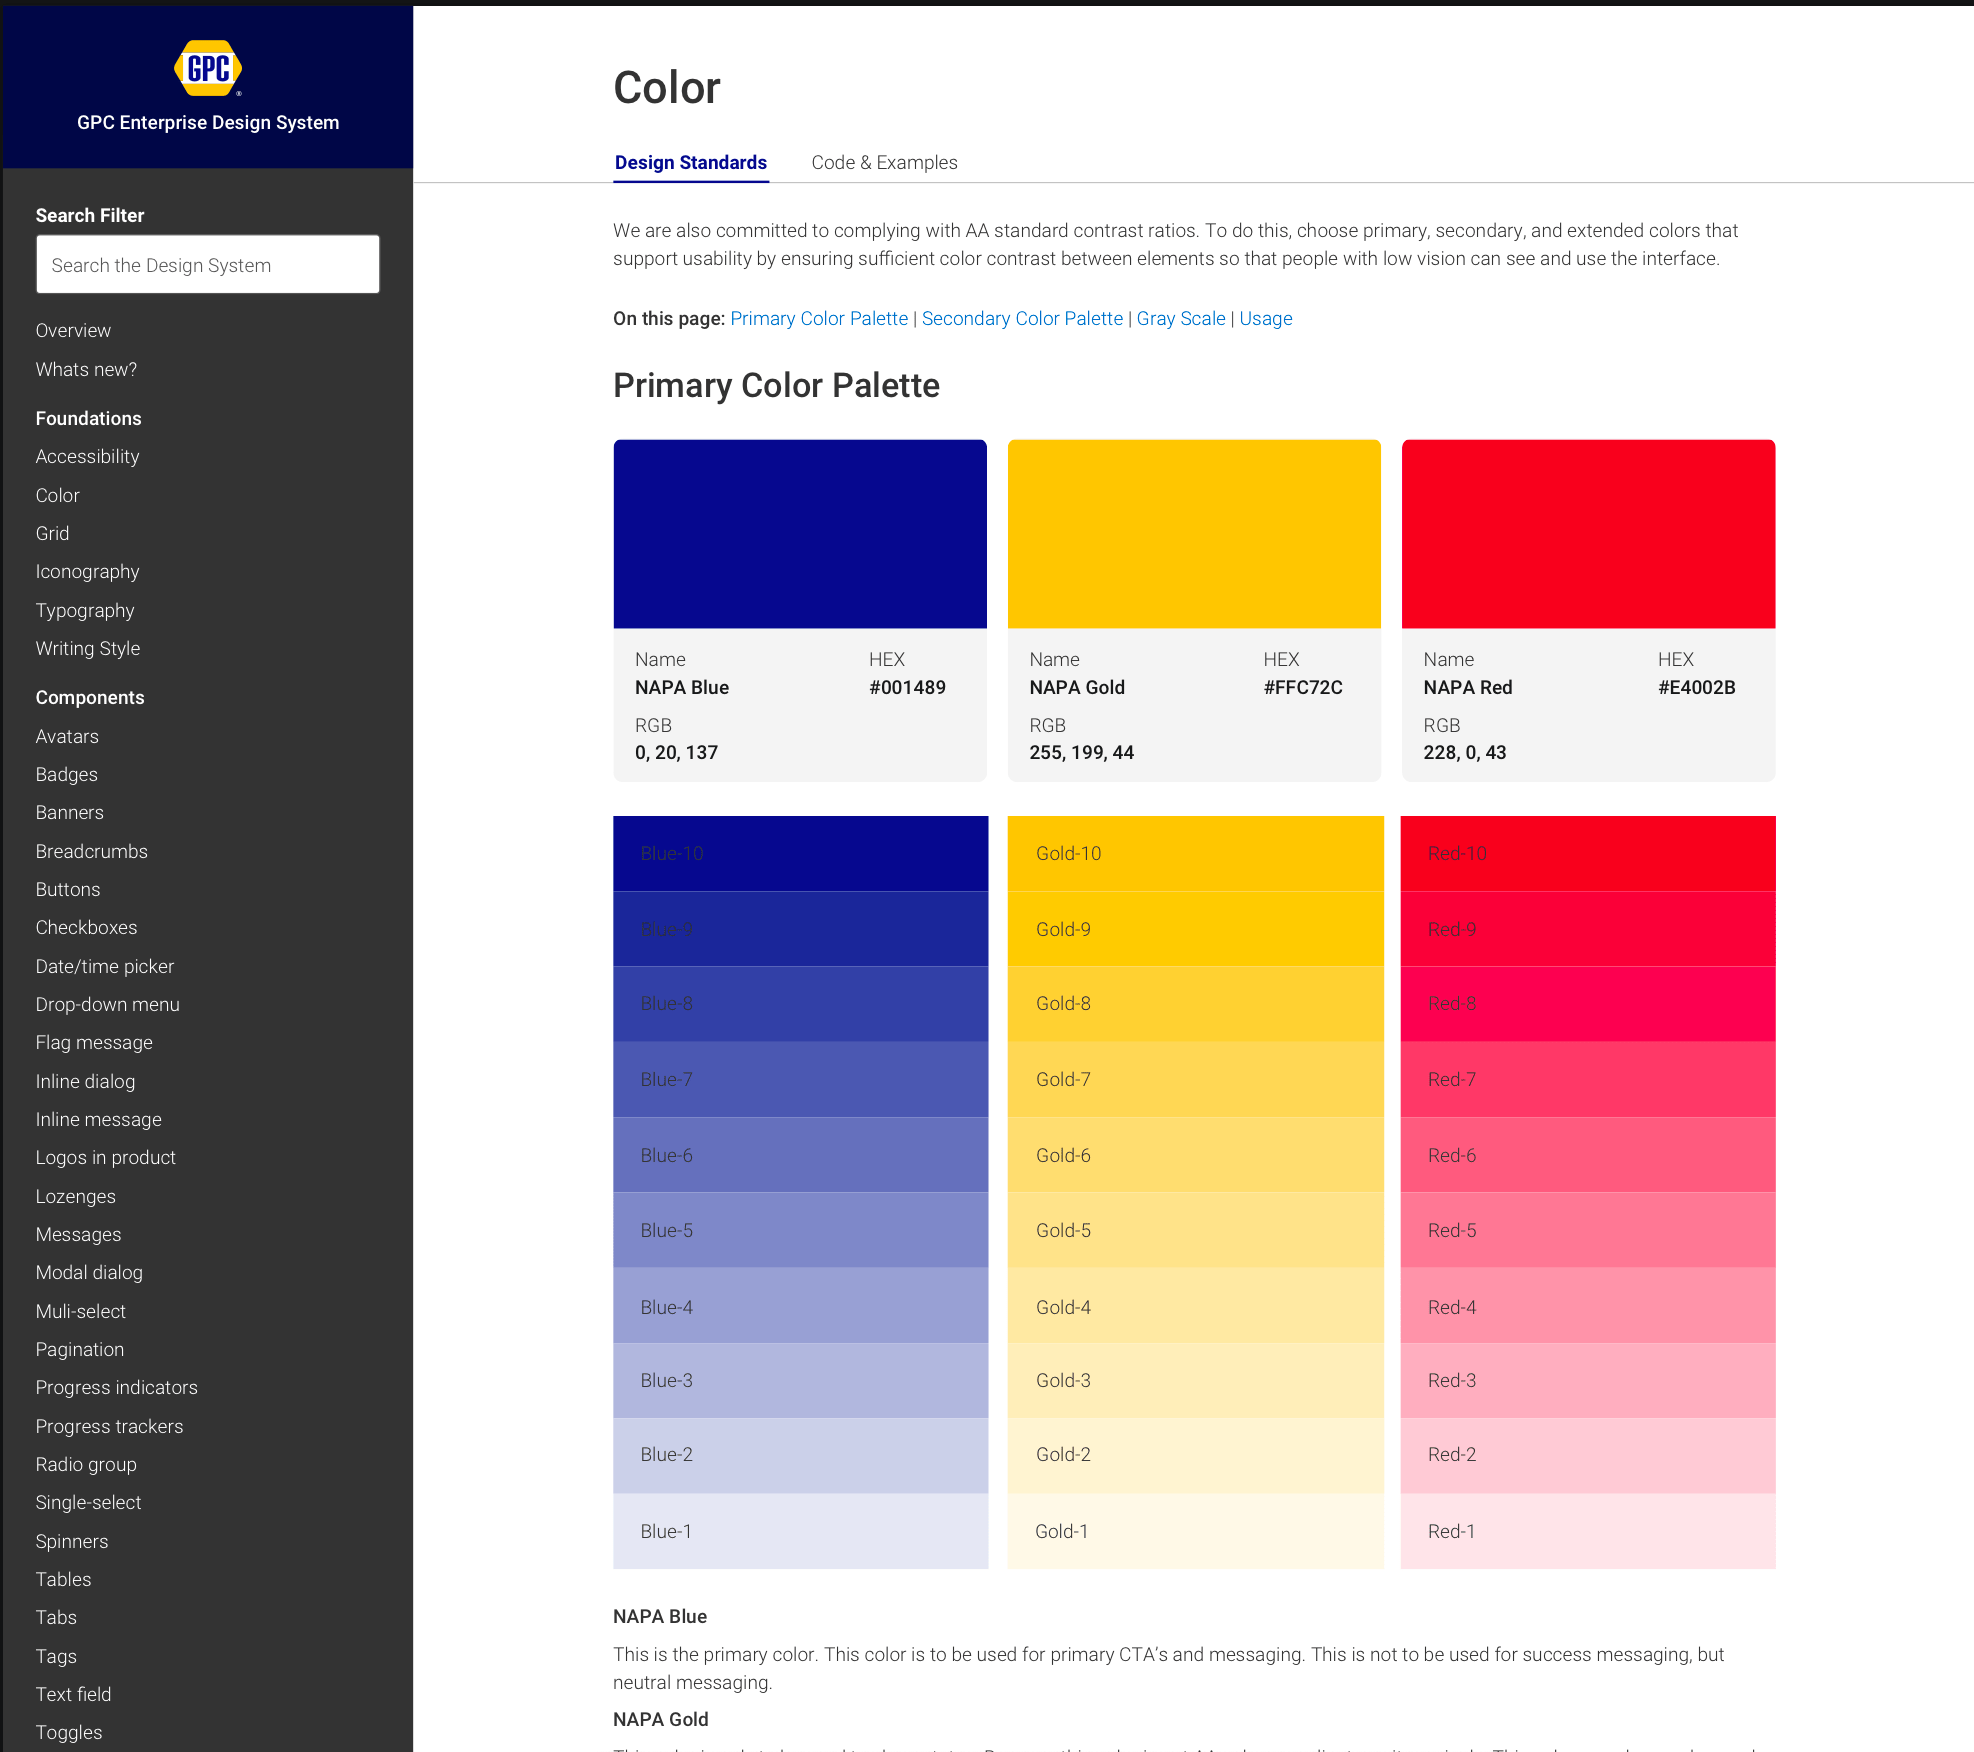Jump to Gray Scale link
The image size is (1974, 1752).
(x=1181, y=318)
